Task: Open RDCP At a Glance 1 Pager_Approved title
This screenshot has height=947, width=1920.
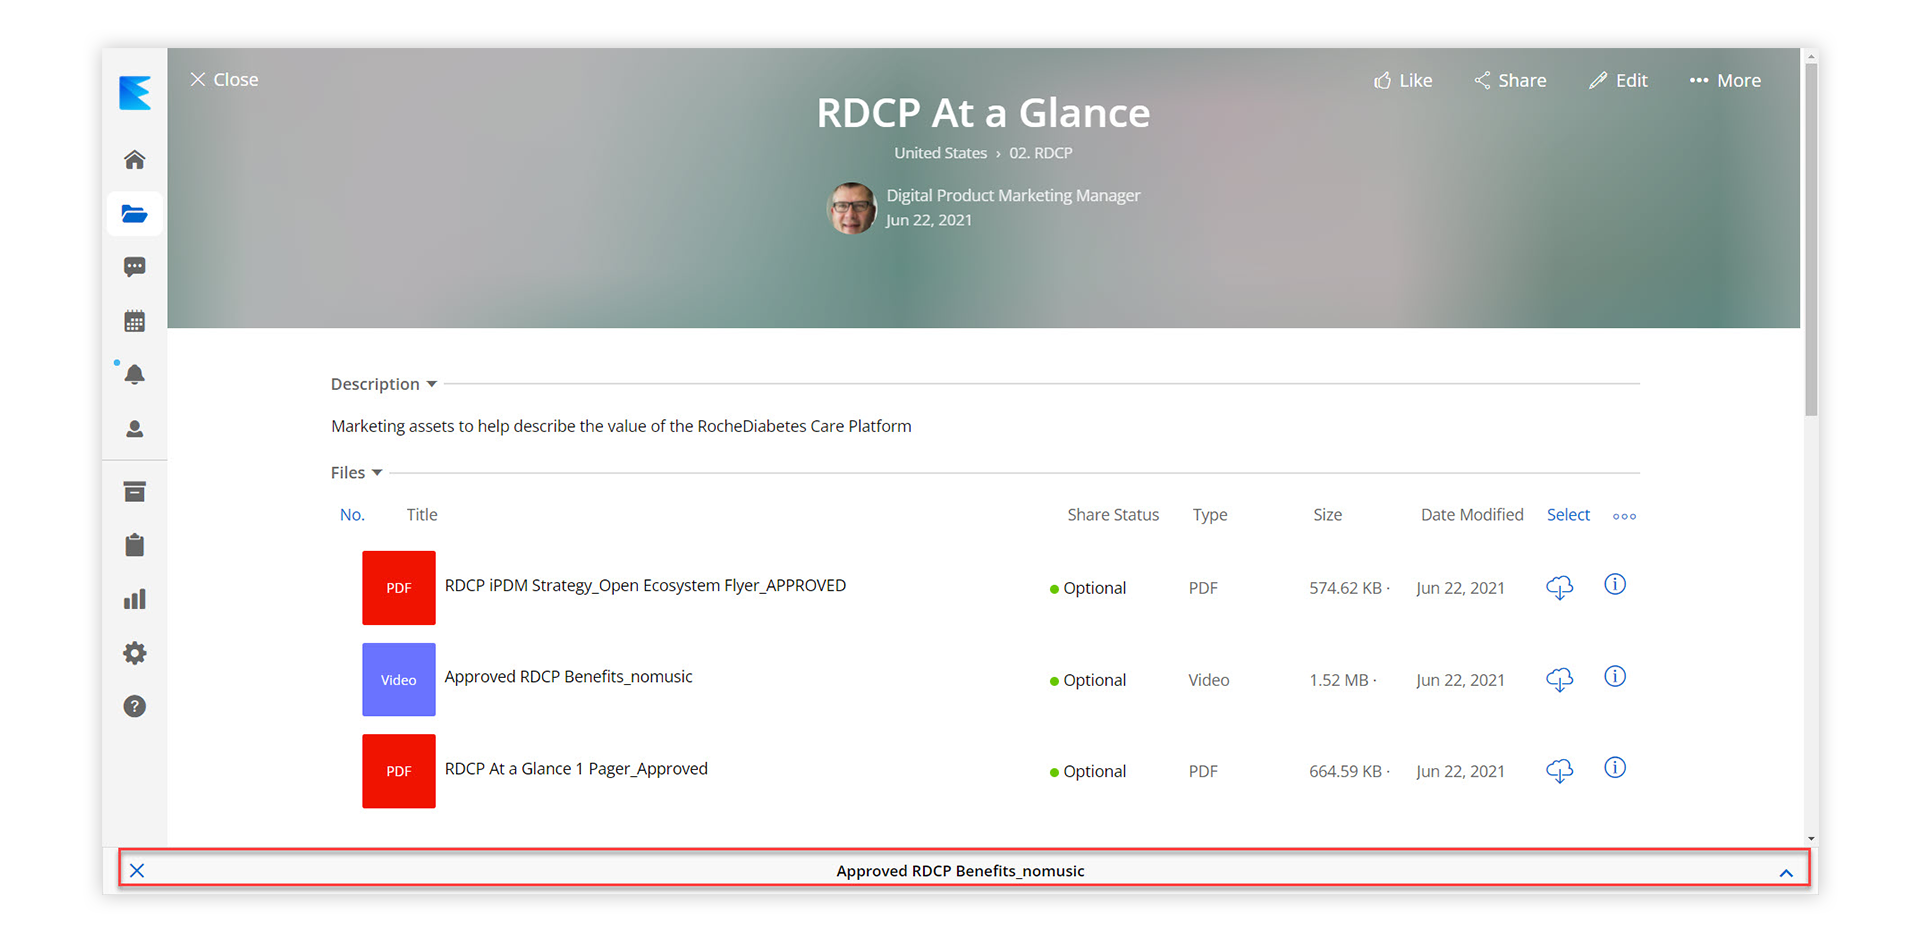Action: (x=576, y=769)
